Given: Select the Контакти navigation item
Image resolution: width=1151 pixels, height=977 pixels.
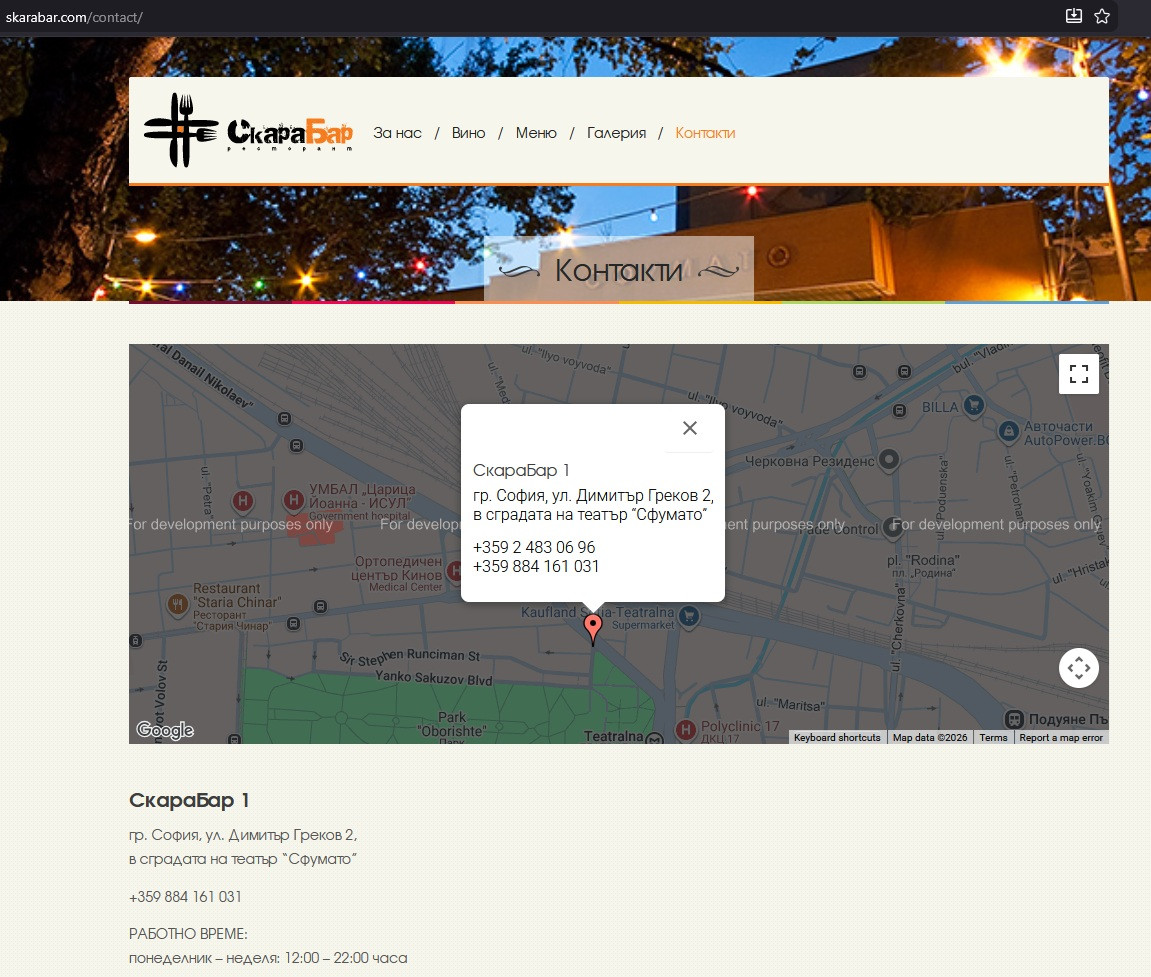Looking at the screenshot, I should tap(705, 133).
